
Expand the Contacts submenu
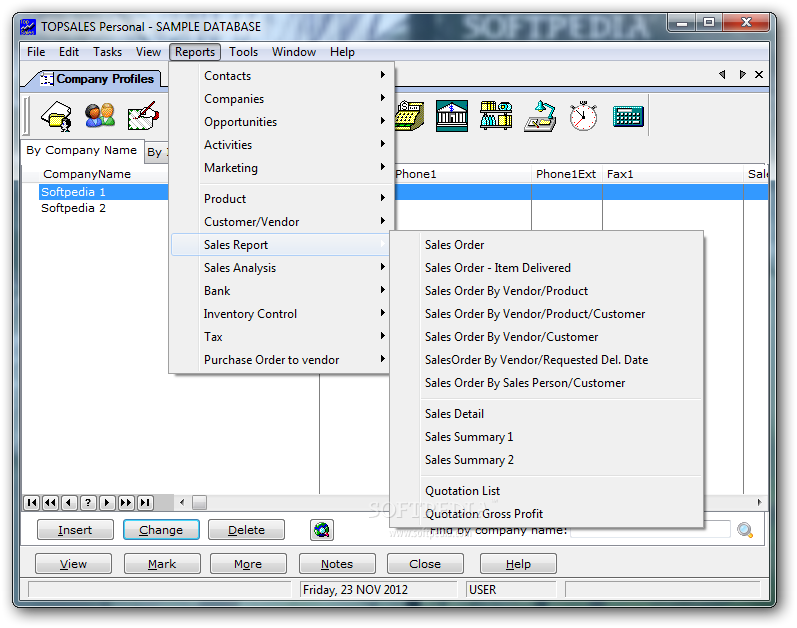tap(282, 76)
